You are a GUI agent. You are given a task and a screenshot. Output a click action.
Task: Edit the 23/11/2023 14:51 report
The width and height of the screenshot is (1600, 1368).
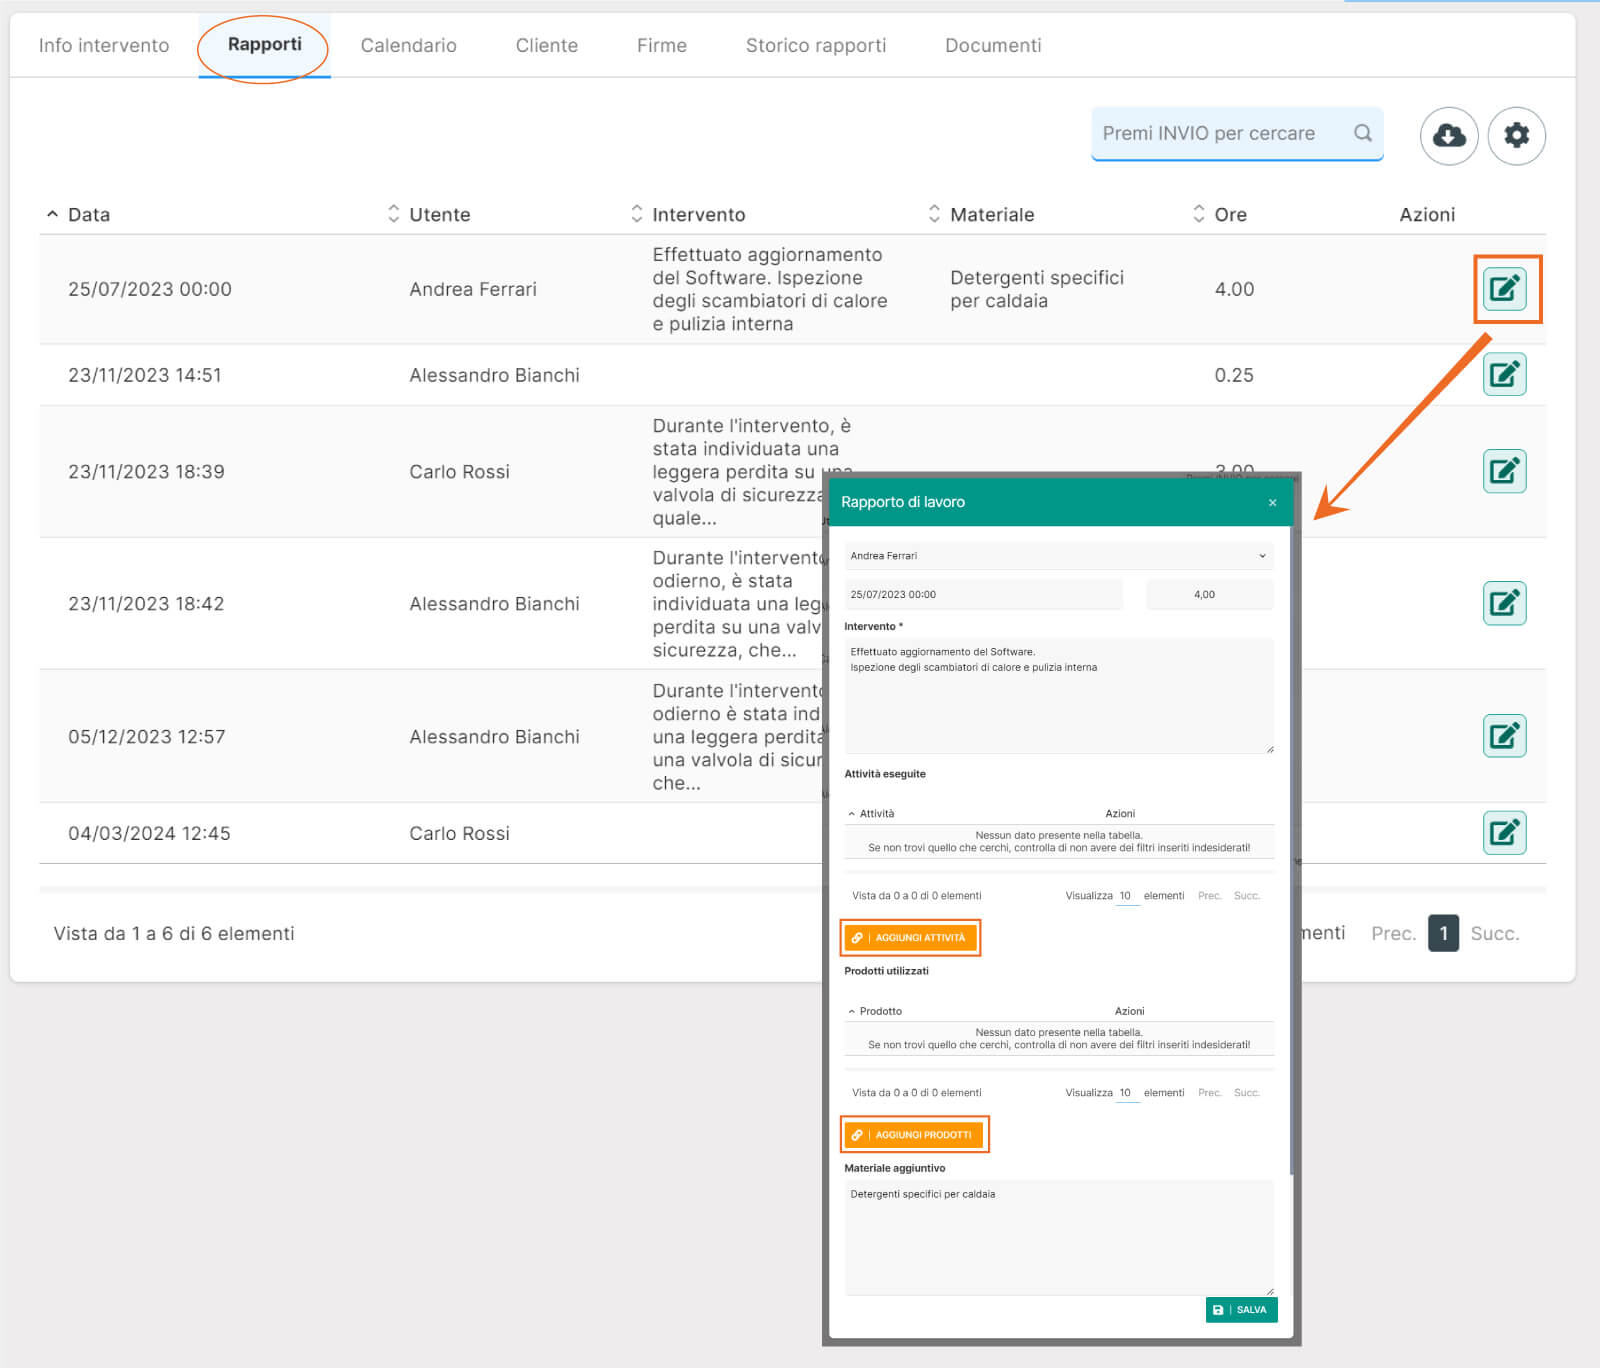coord(1504,375)
